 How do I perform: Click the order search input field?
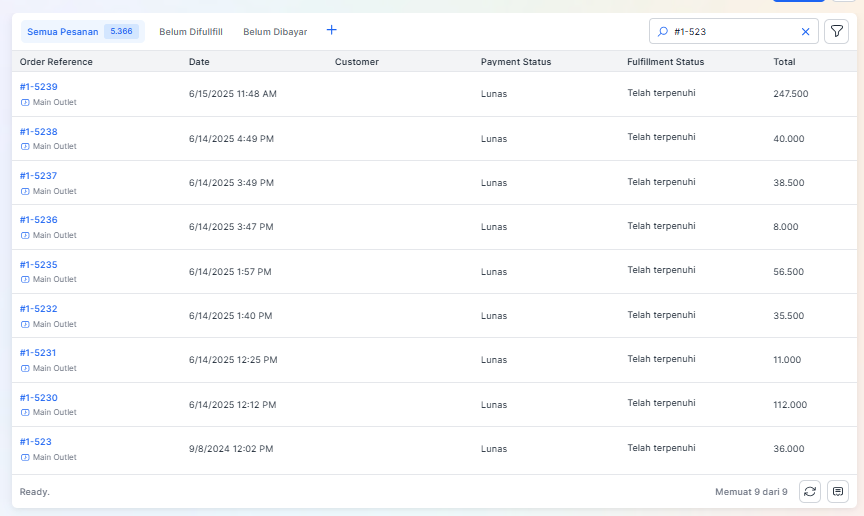[733, 31]
